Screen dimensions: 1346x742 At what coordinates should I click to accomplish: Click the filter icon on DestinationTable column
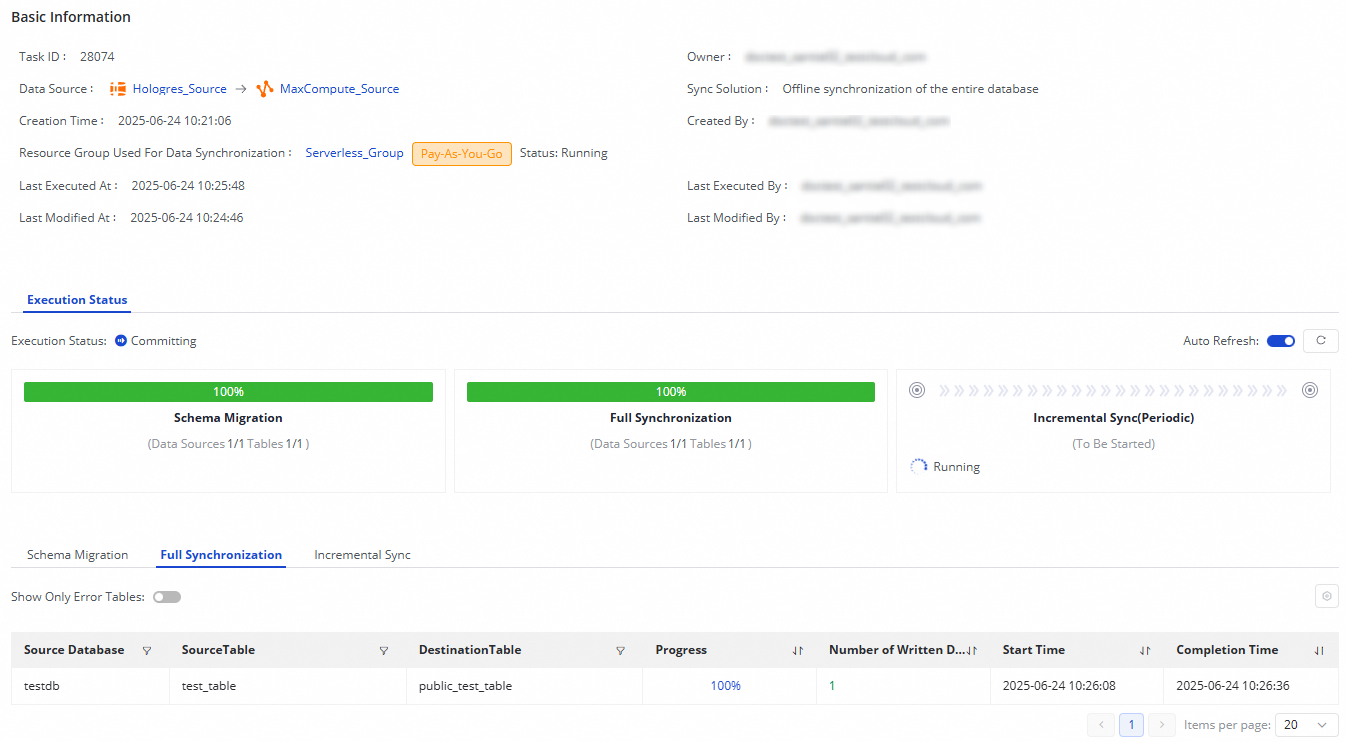tap(621, 650)
